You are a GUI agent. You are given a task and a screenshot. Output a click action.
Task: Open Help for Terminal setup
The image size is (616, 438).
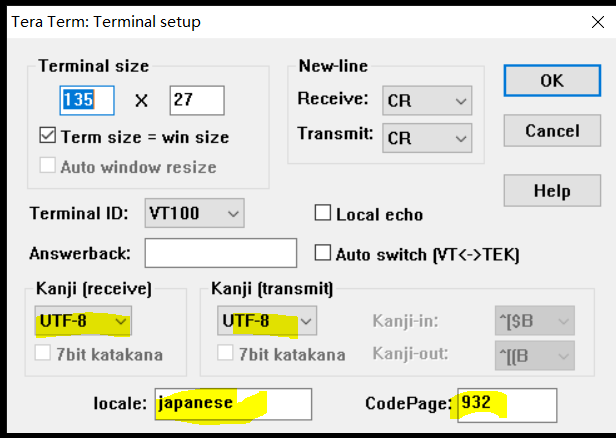pyautogui.click(x=552, y=191)
